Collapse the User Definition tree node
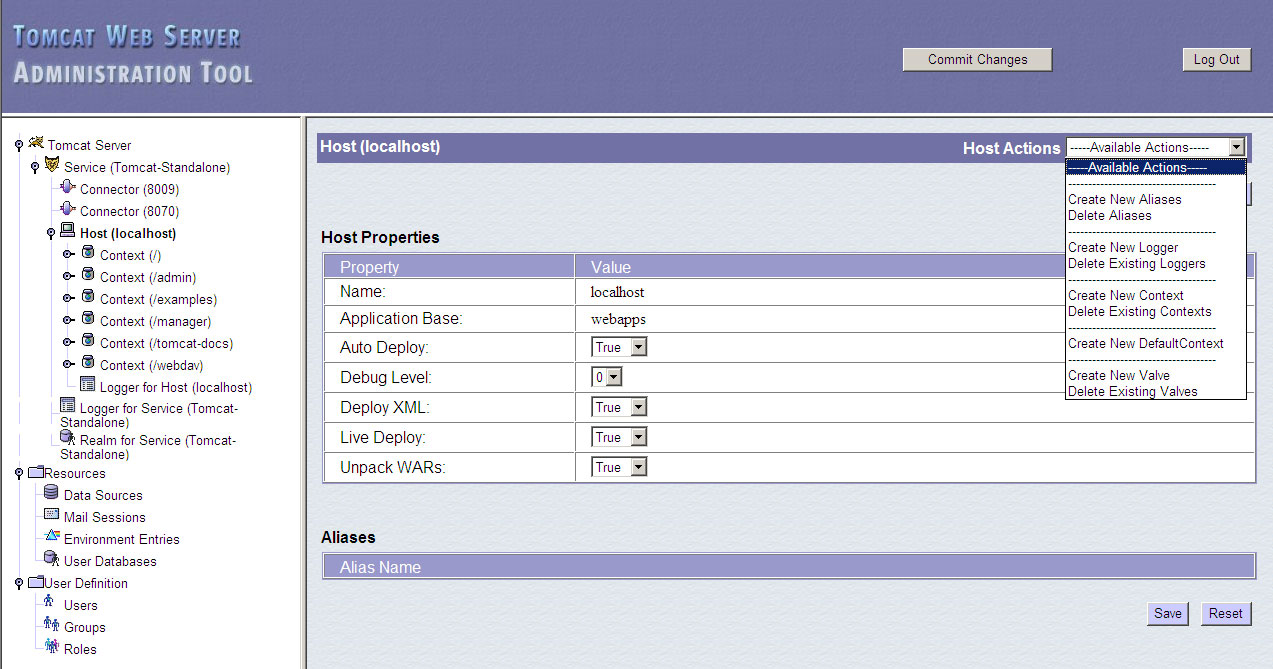 (x=19, y=584)
